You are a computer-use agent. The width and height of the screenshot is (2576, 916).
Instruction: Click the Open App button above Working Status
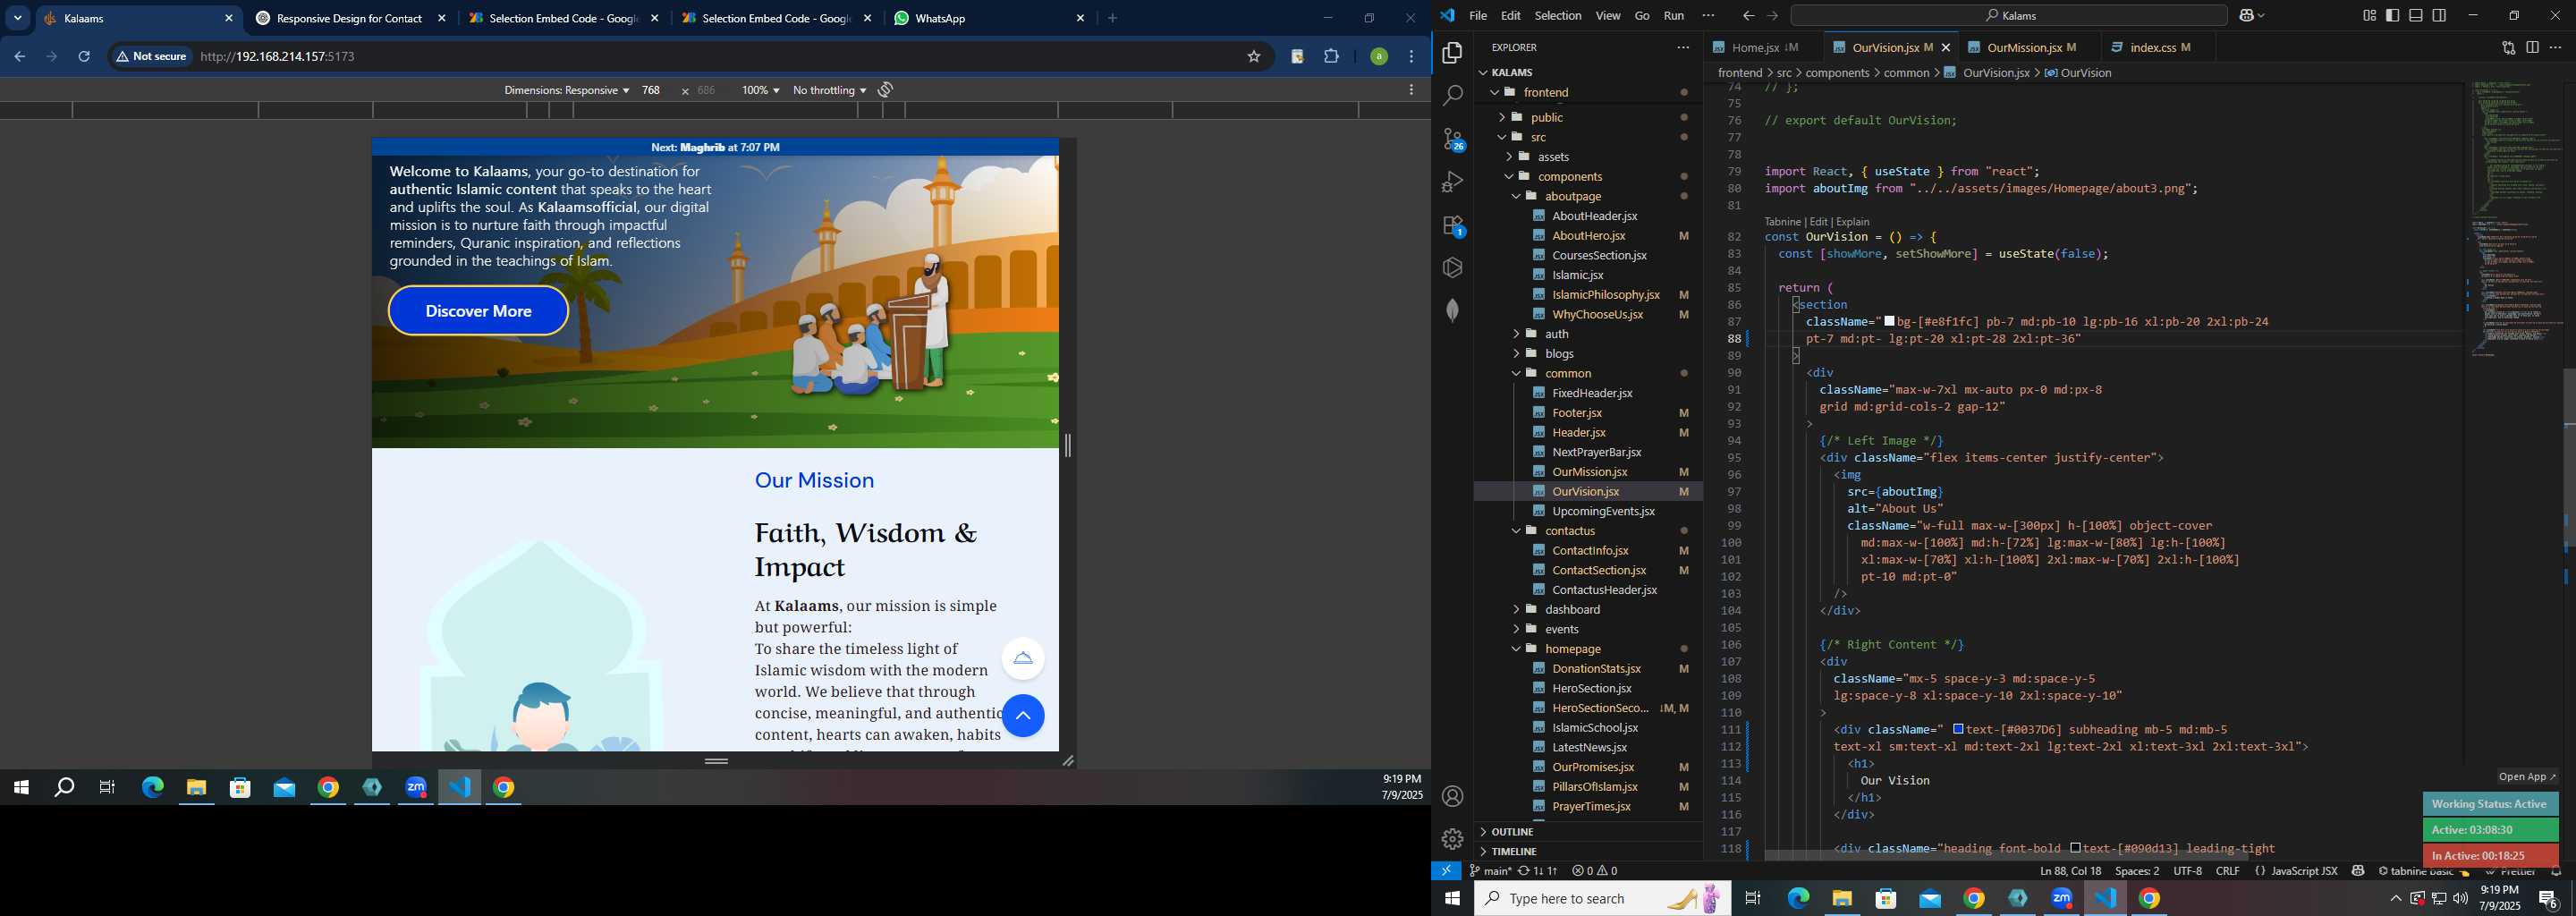pos(2526,777)
